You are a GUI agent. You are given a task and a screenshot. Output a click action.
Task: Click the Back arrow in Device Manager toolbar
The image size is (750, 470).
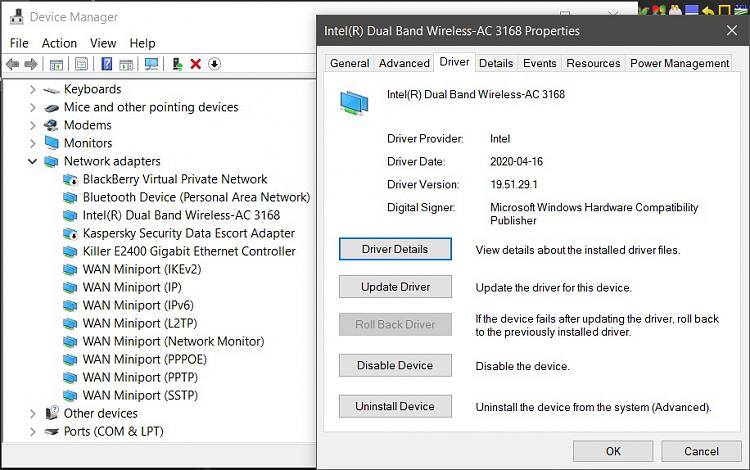pos(12,64)
